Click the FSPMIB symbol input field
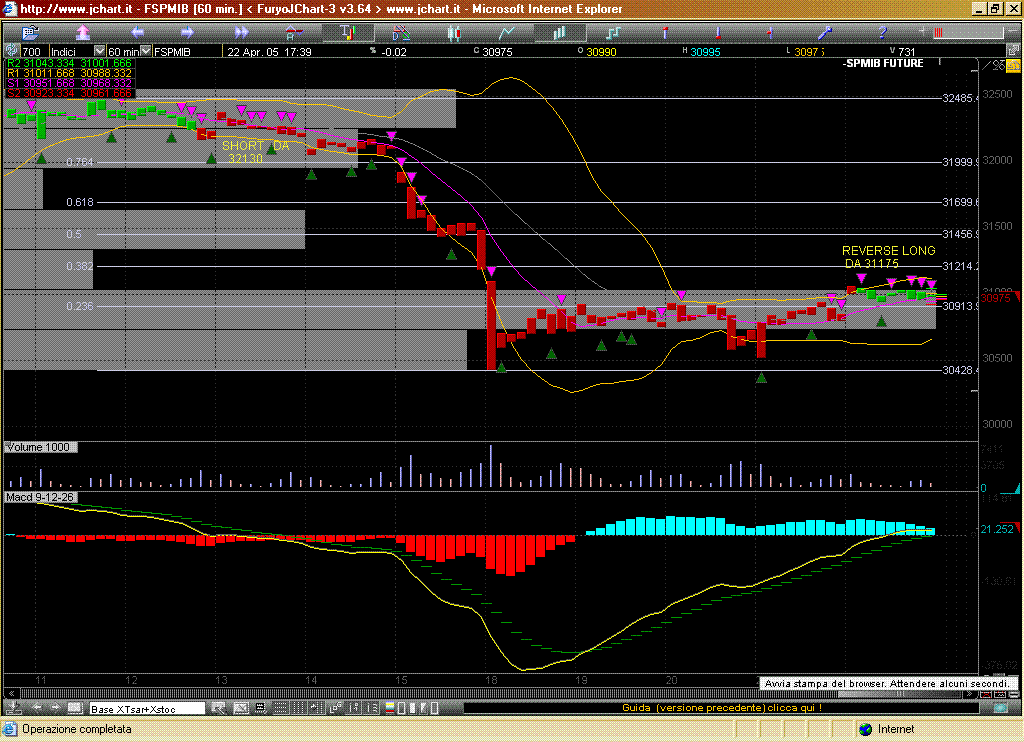The height and width of the screenshot is (742, 1024). tap(173, 51)
